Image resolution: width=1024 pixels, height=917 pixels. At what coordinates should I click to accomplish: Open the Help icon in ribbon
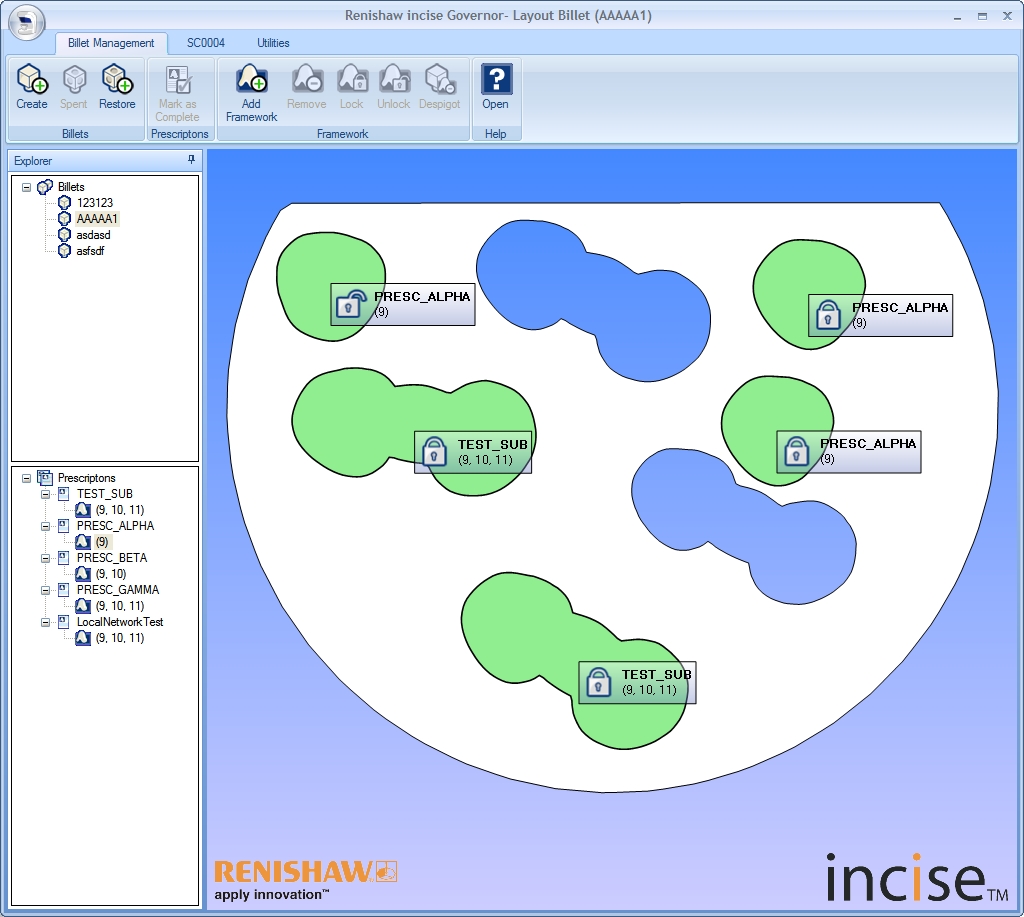point(496,80)
